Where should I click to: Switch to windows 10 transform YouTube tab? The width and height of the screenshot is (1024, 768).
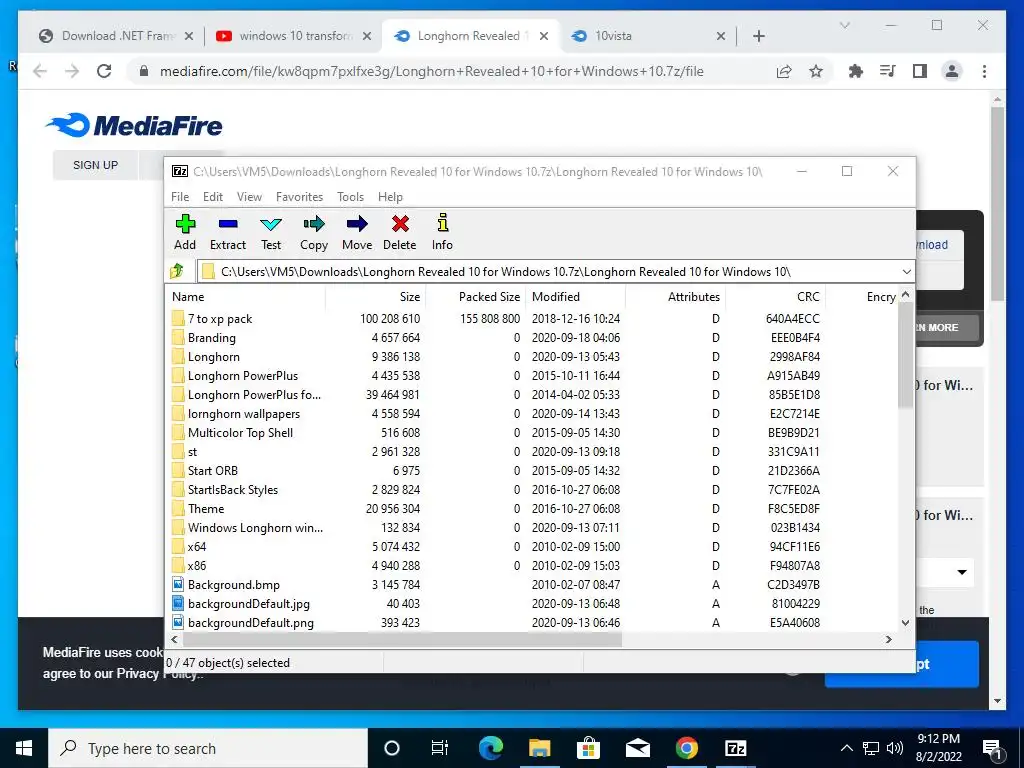tap(294, 36)
